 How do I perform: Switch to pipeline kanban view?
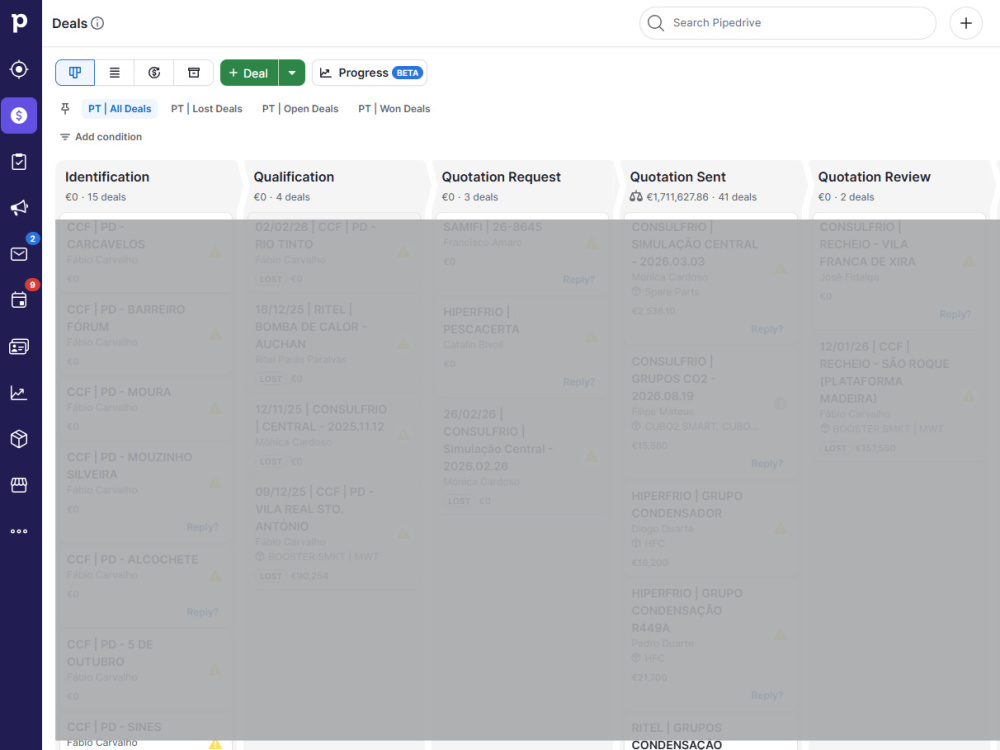click(x=75, y=73)
